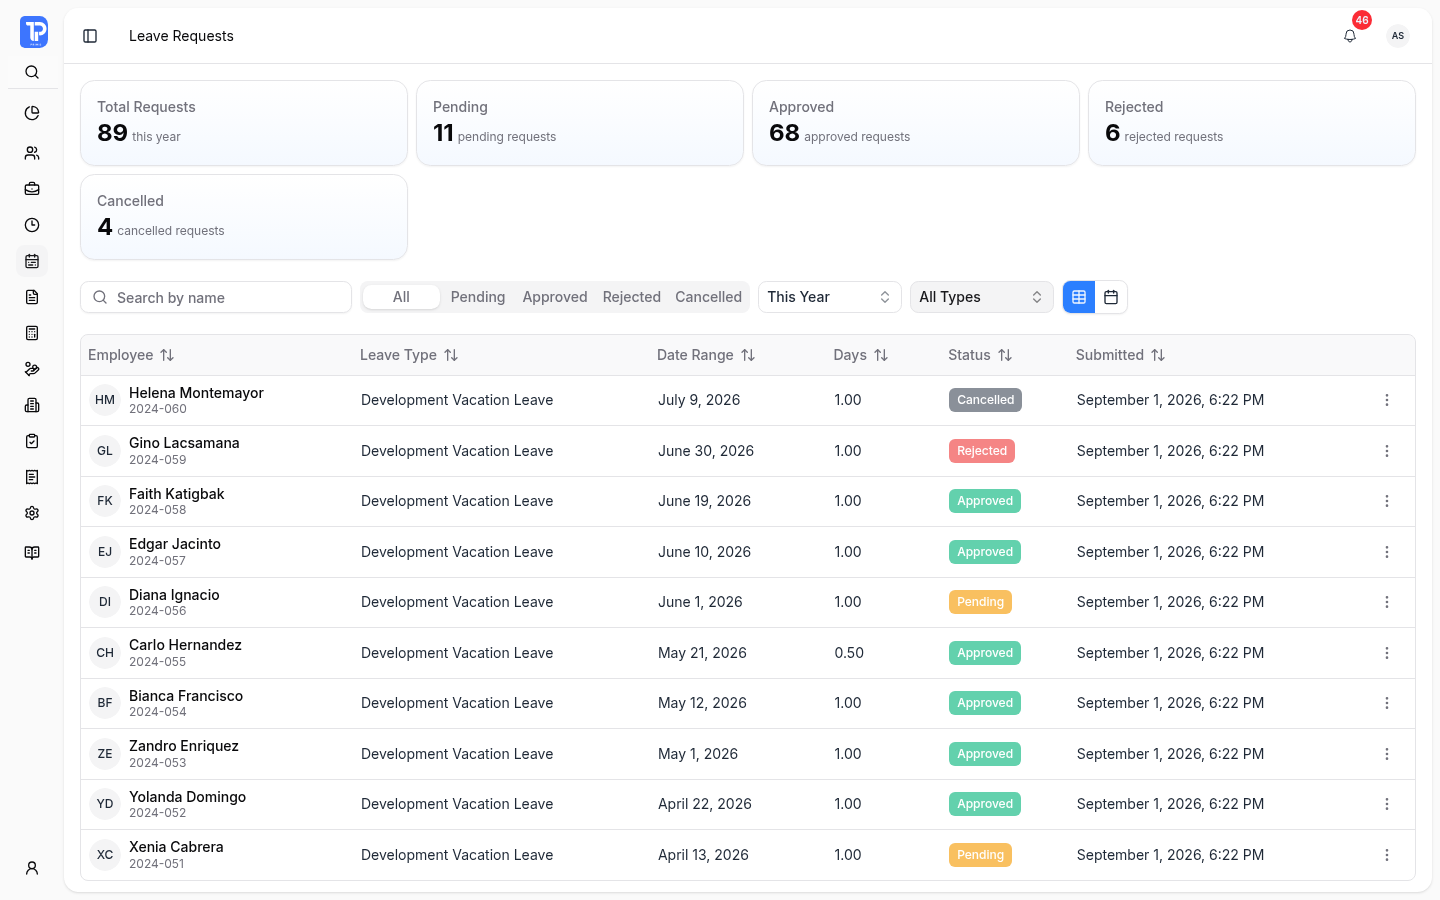Open the sidebar search icon
This screenshot has height=900, width=1440.
pyautogui.click(x=32, y=72)
